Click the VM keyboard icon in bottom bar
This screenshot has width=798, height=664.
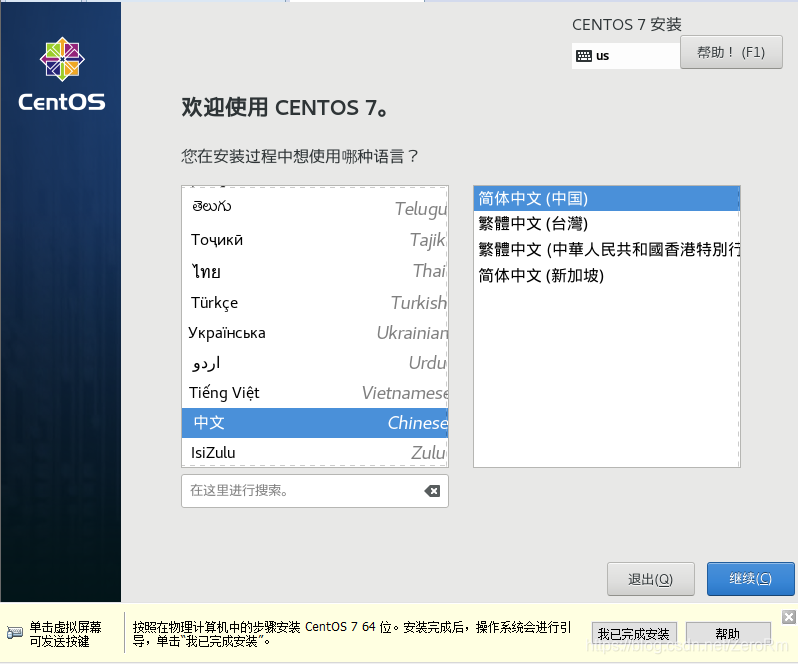[x=15, y=633]
